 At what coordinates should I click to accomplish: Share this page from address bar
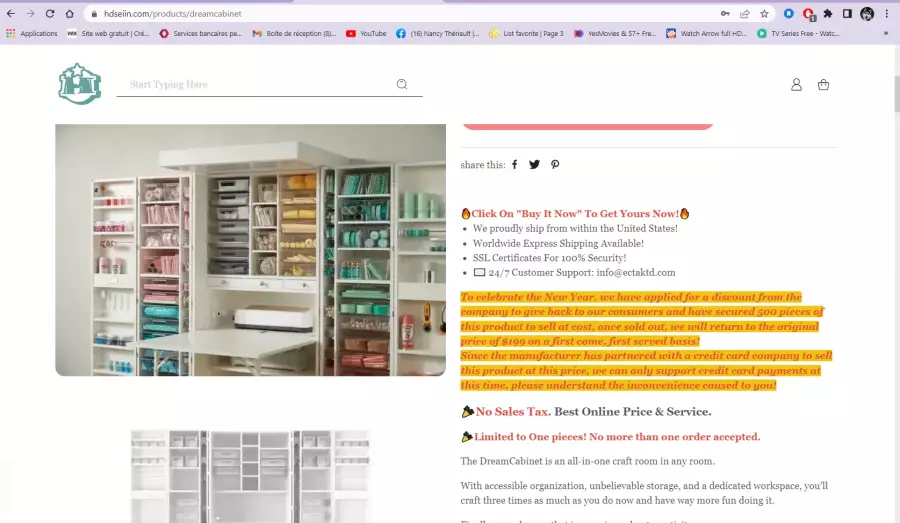click(744, 14)
